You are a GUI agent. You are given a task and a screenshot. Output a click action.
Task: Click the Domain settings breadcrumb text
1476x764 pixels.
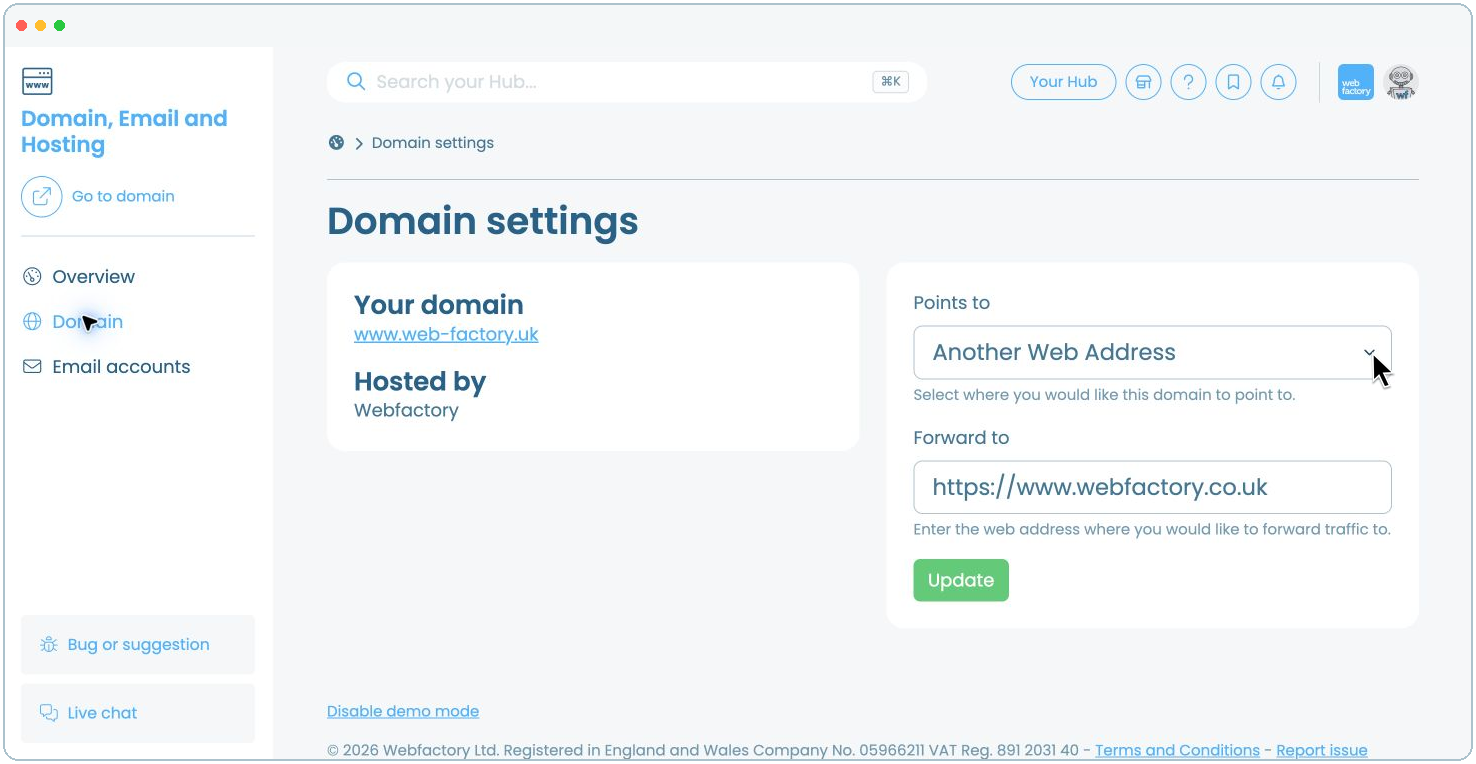433,143
